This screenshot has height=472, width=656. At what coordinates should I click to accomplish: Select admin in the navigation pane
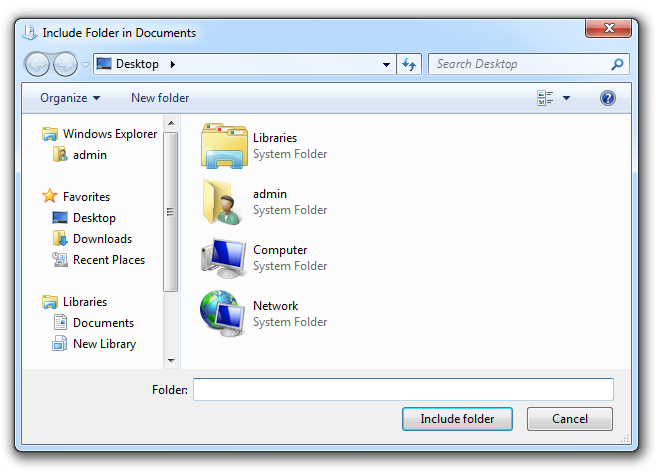(80, 155)
